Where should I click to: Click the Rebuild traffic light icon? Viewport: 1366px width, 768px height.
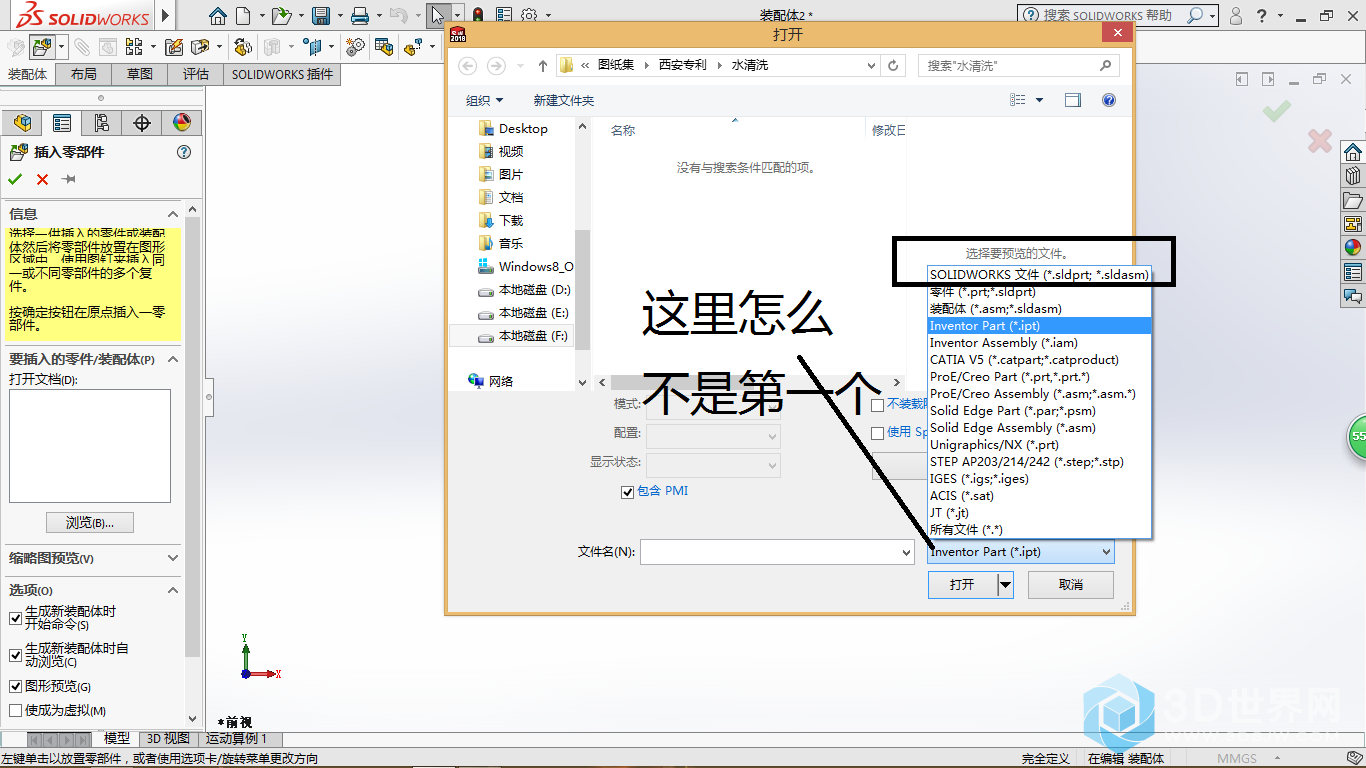click(x=478, y=15)
